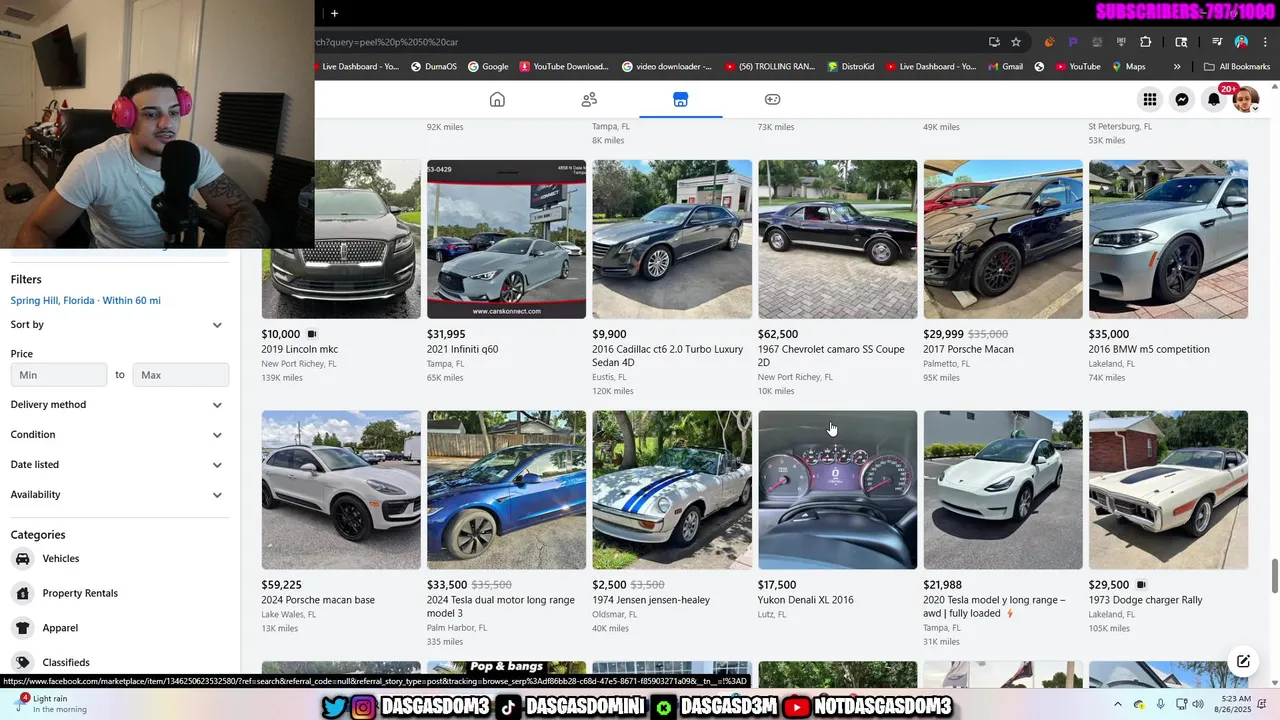Open the 2019 Lincoln mkc photo
The height and width of the screenshot is (720, 1280).
341,239
